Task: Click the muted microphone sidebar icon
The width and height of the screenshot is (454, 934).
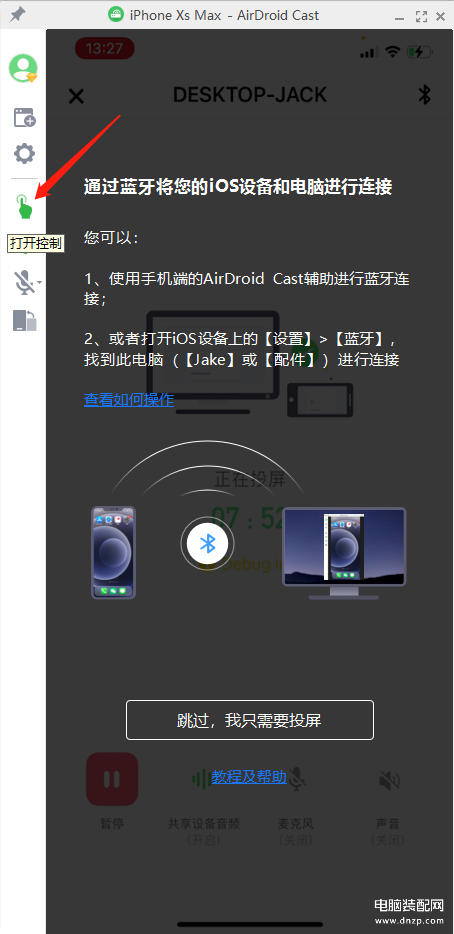Action: [24, 282]
